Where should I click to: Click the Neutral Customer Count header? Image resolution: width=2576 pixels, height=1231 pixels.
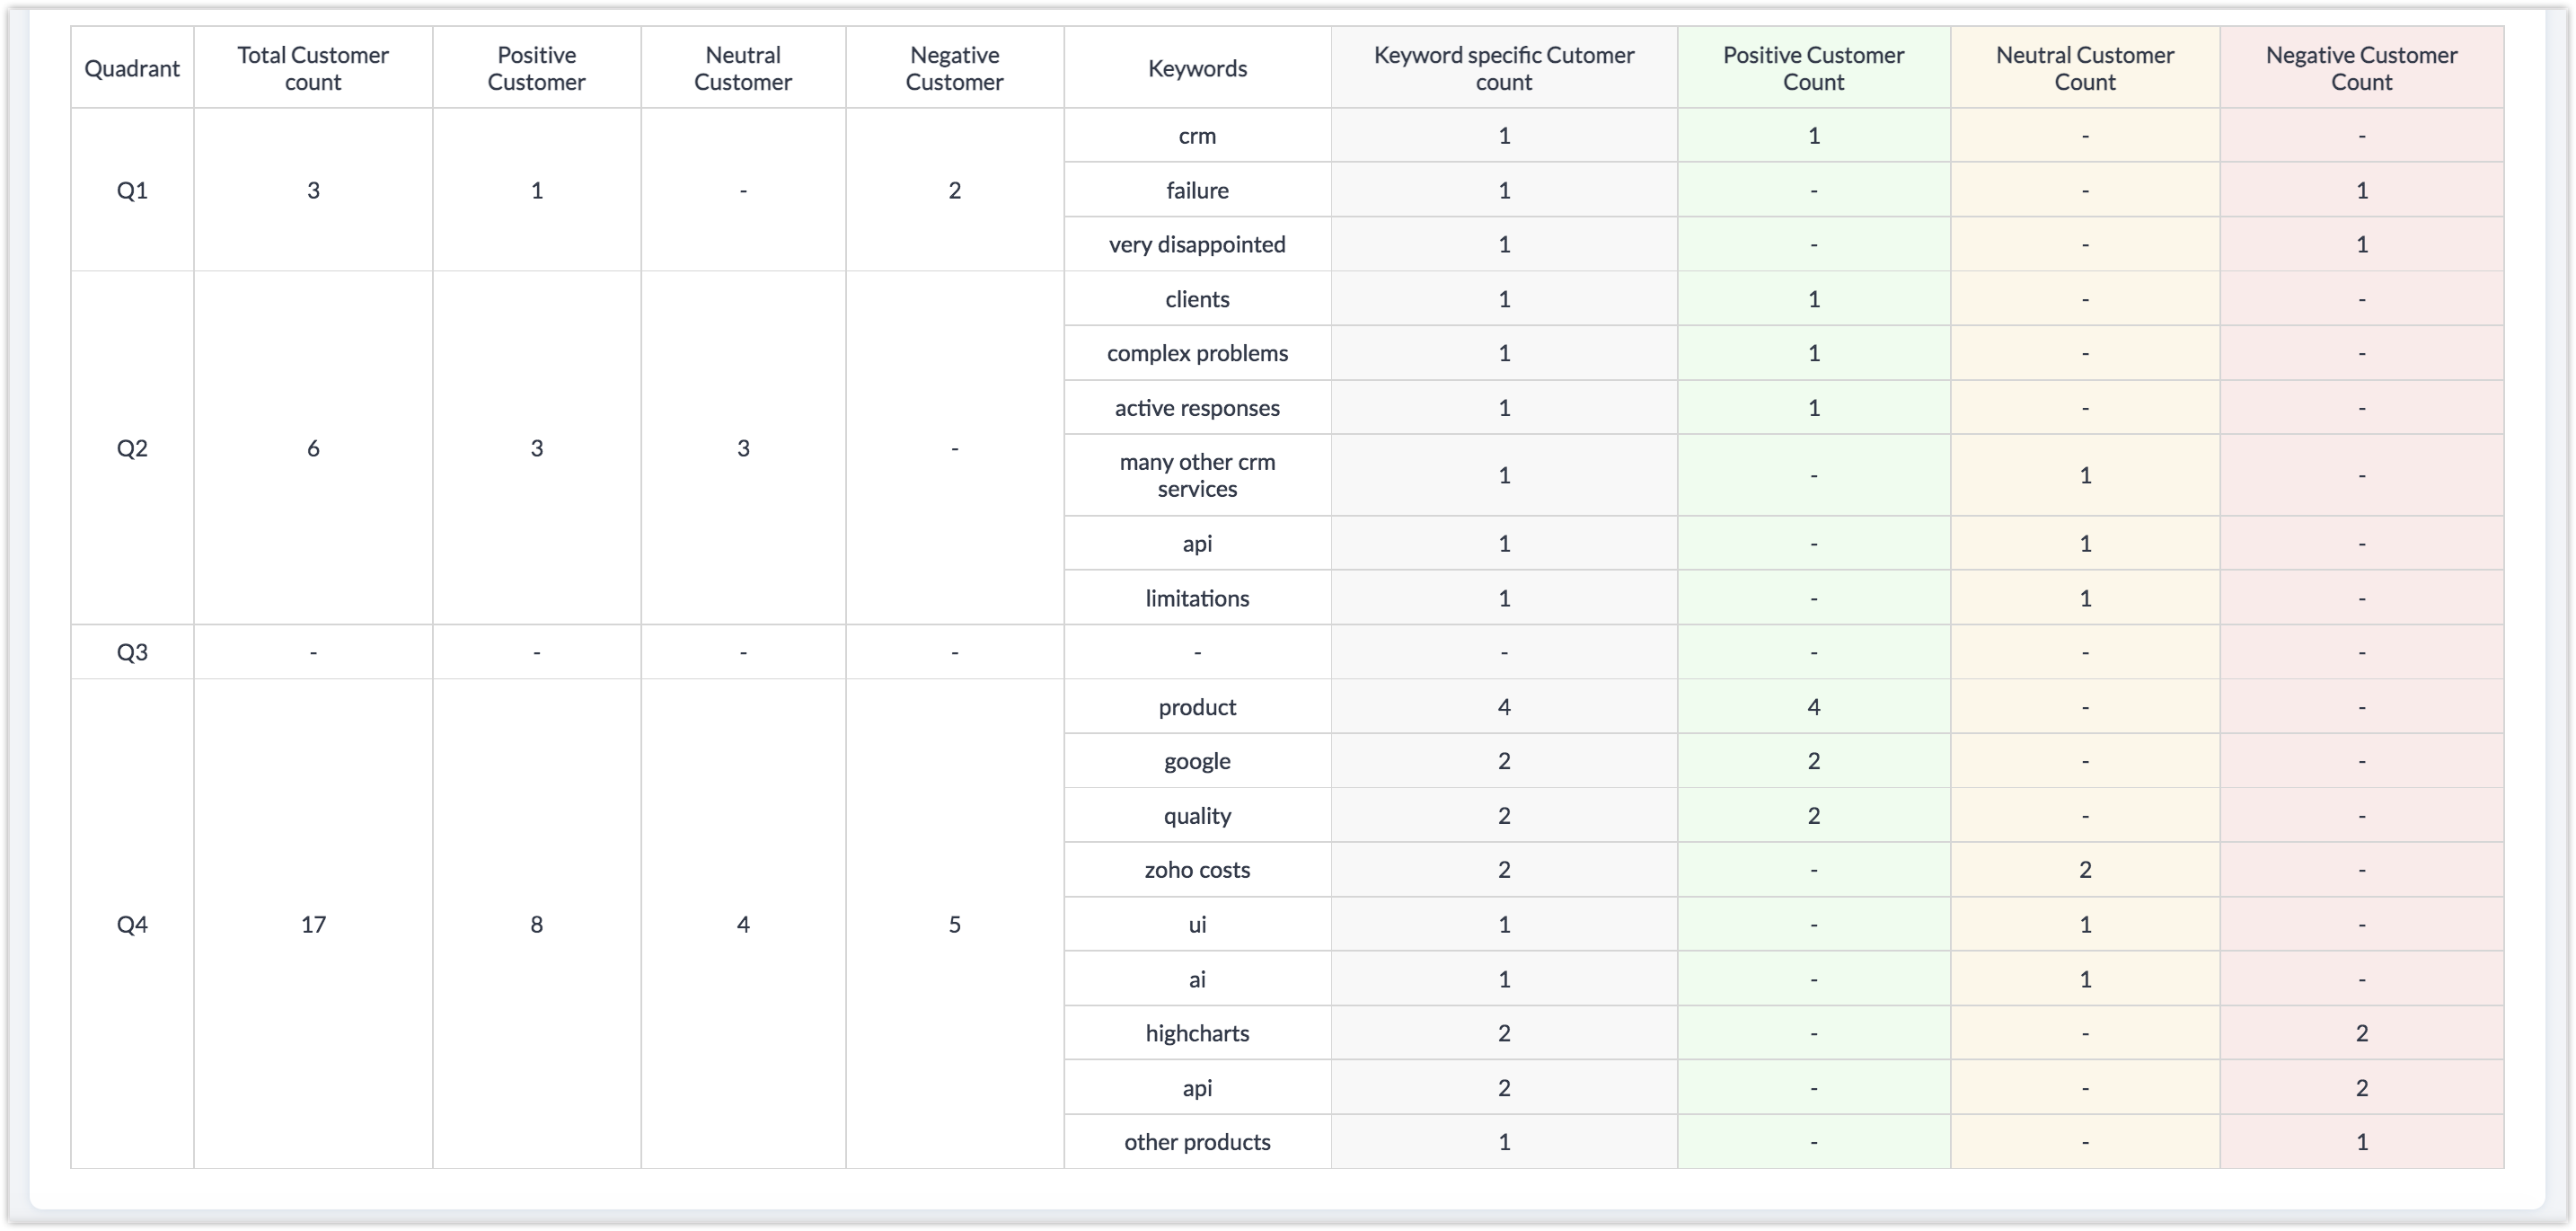(2085, 68)
